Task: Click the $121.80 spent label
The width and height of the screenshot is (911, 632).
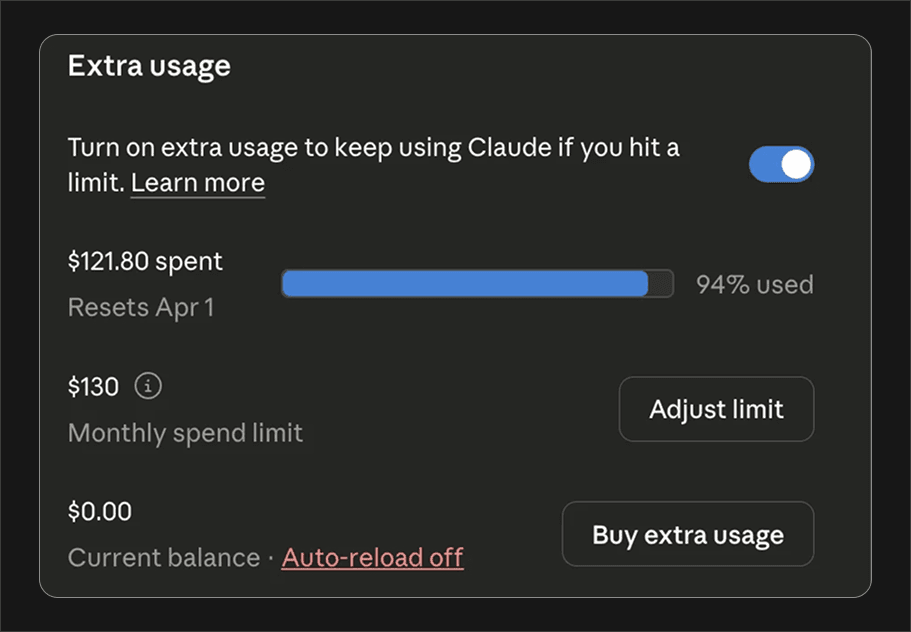Action: coord(144,261)
